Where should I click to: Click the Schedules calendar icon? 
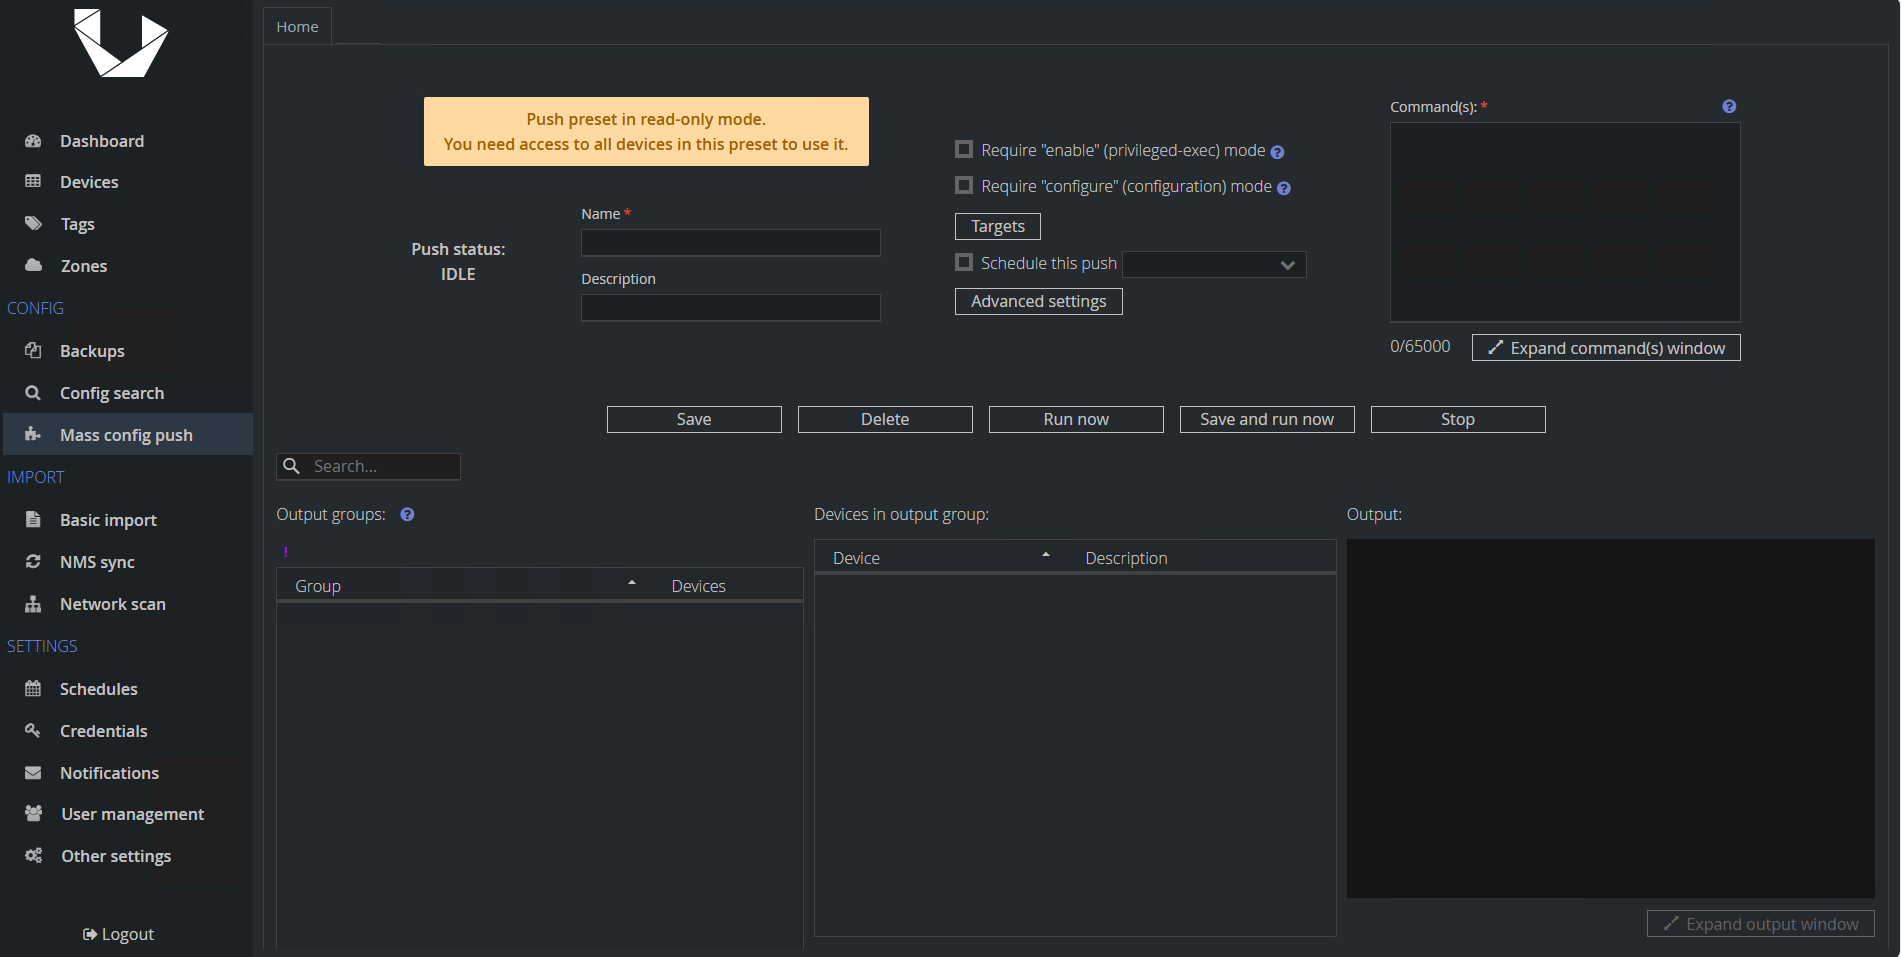point(33,689)
